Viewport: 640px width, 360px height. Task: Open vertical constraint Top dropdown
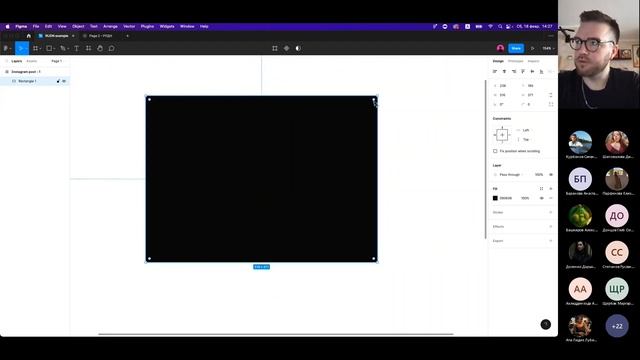click(525, 140)
